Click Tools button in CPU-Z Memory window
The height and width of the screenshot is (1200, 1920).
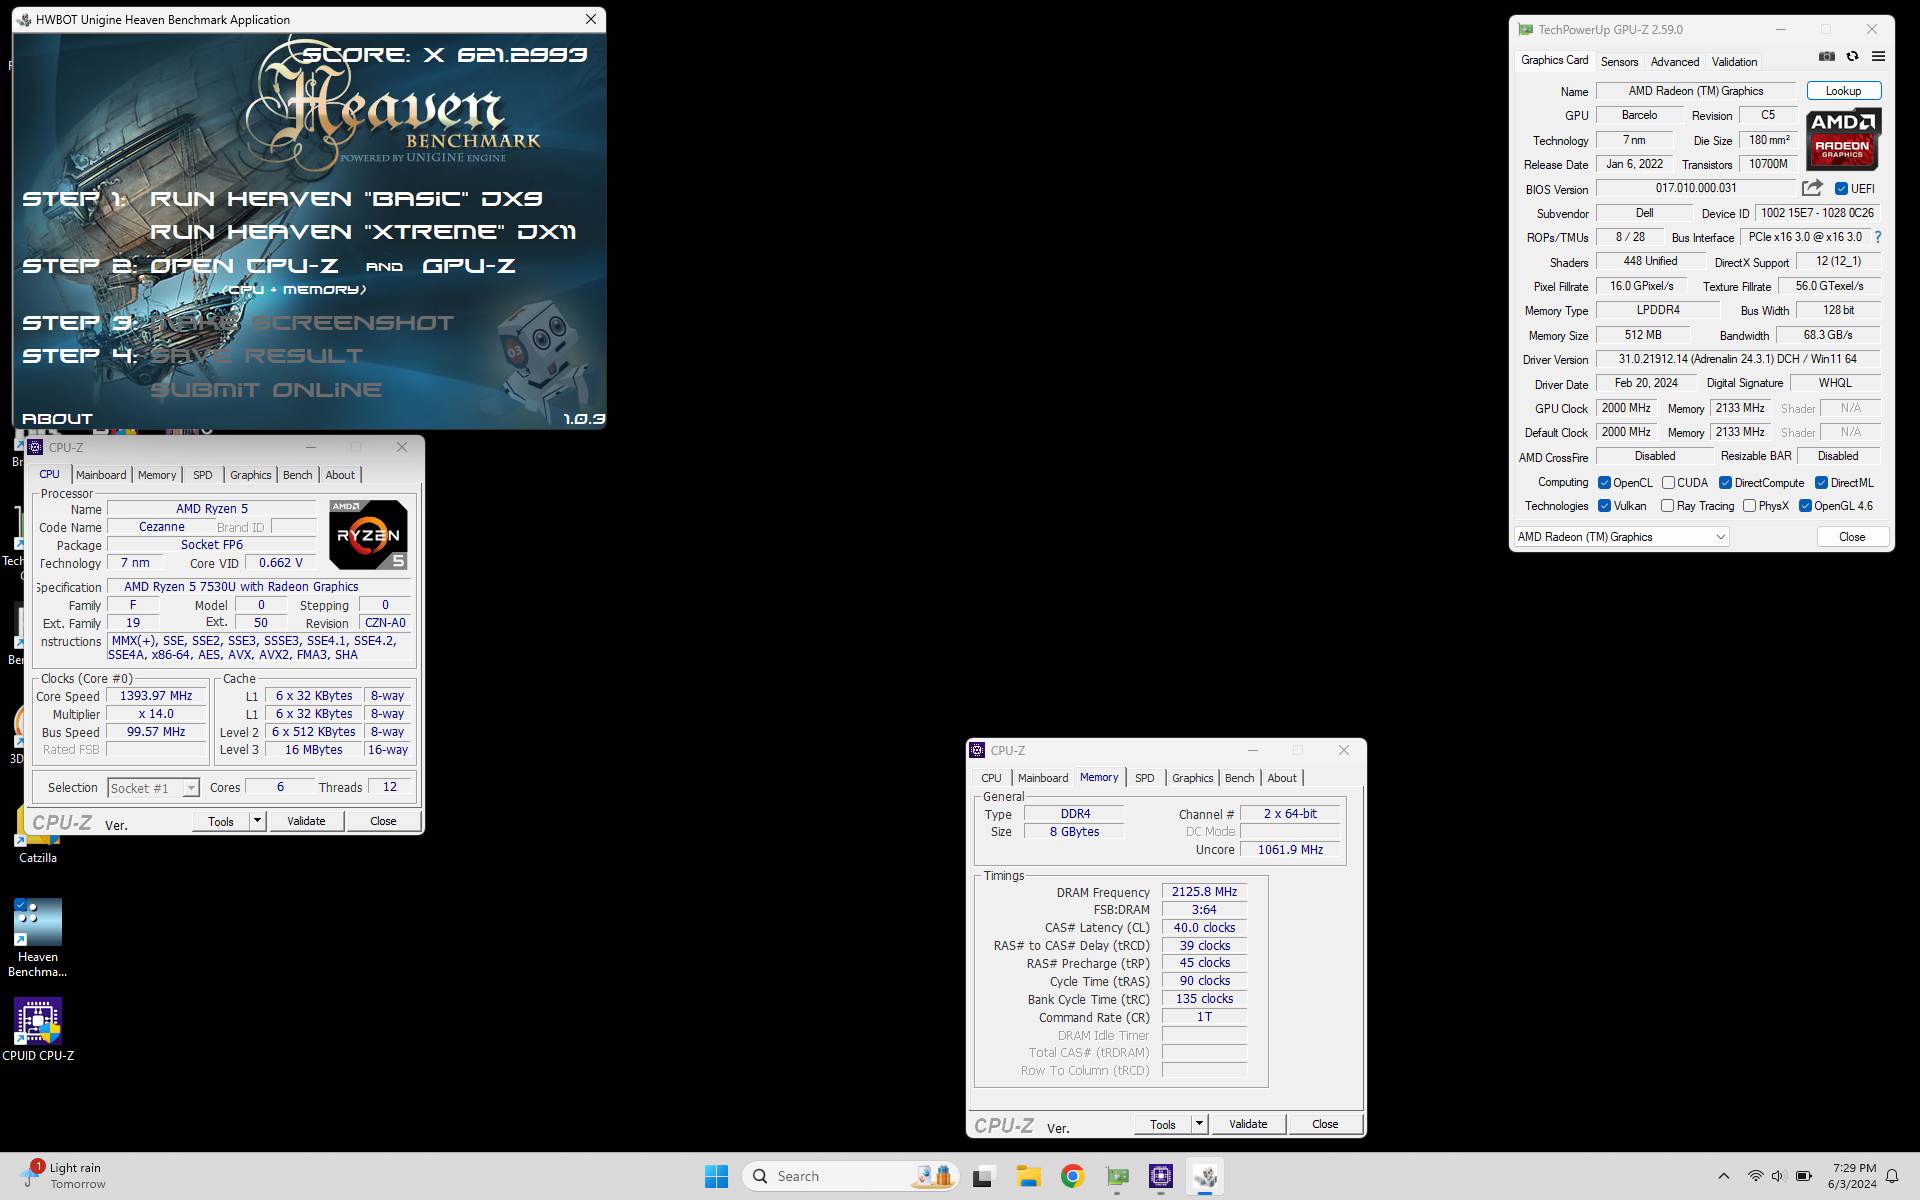pos(1163,1124)
